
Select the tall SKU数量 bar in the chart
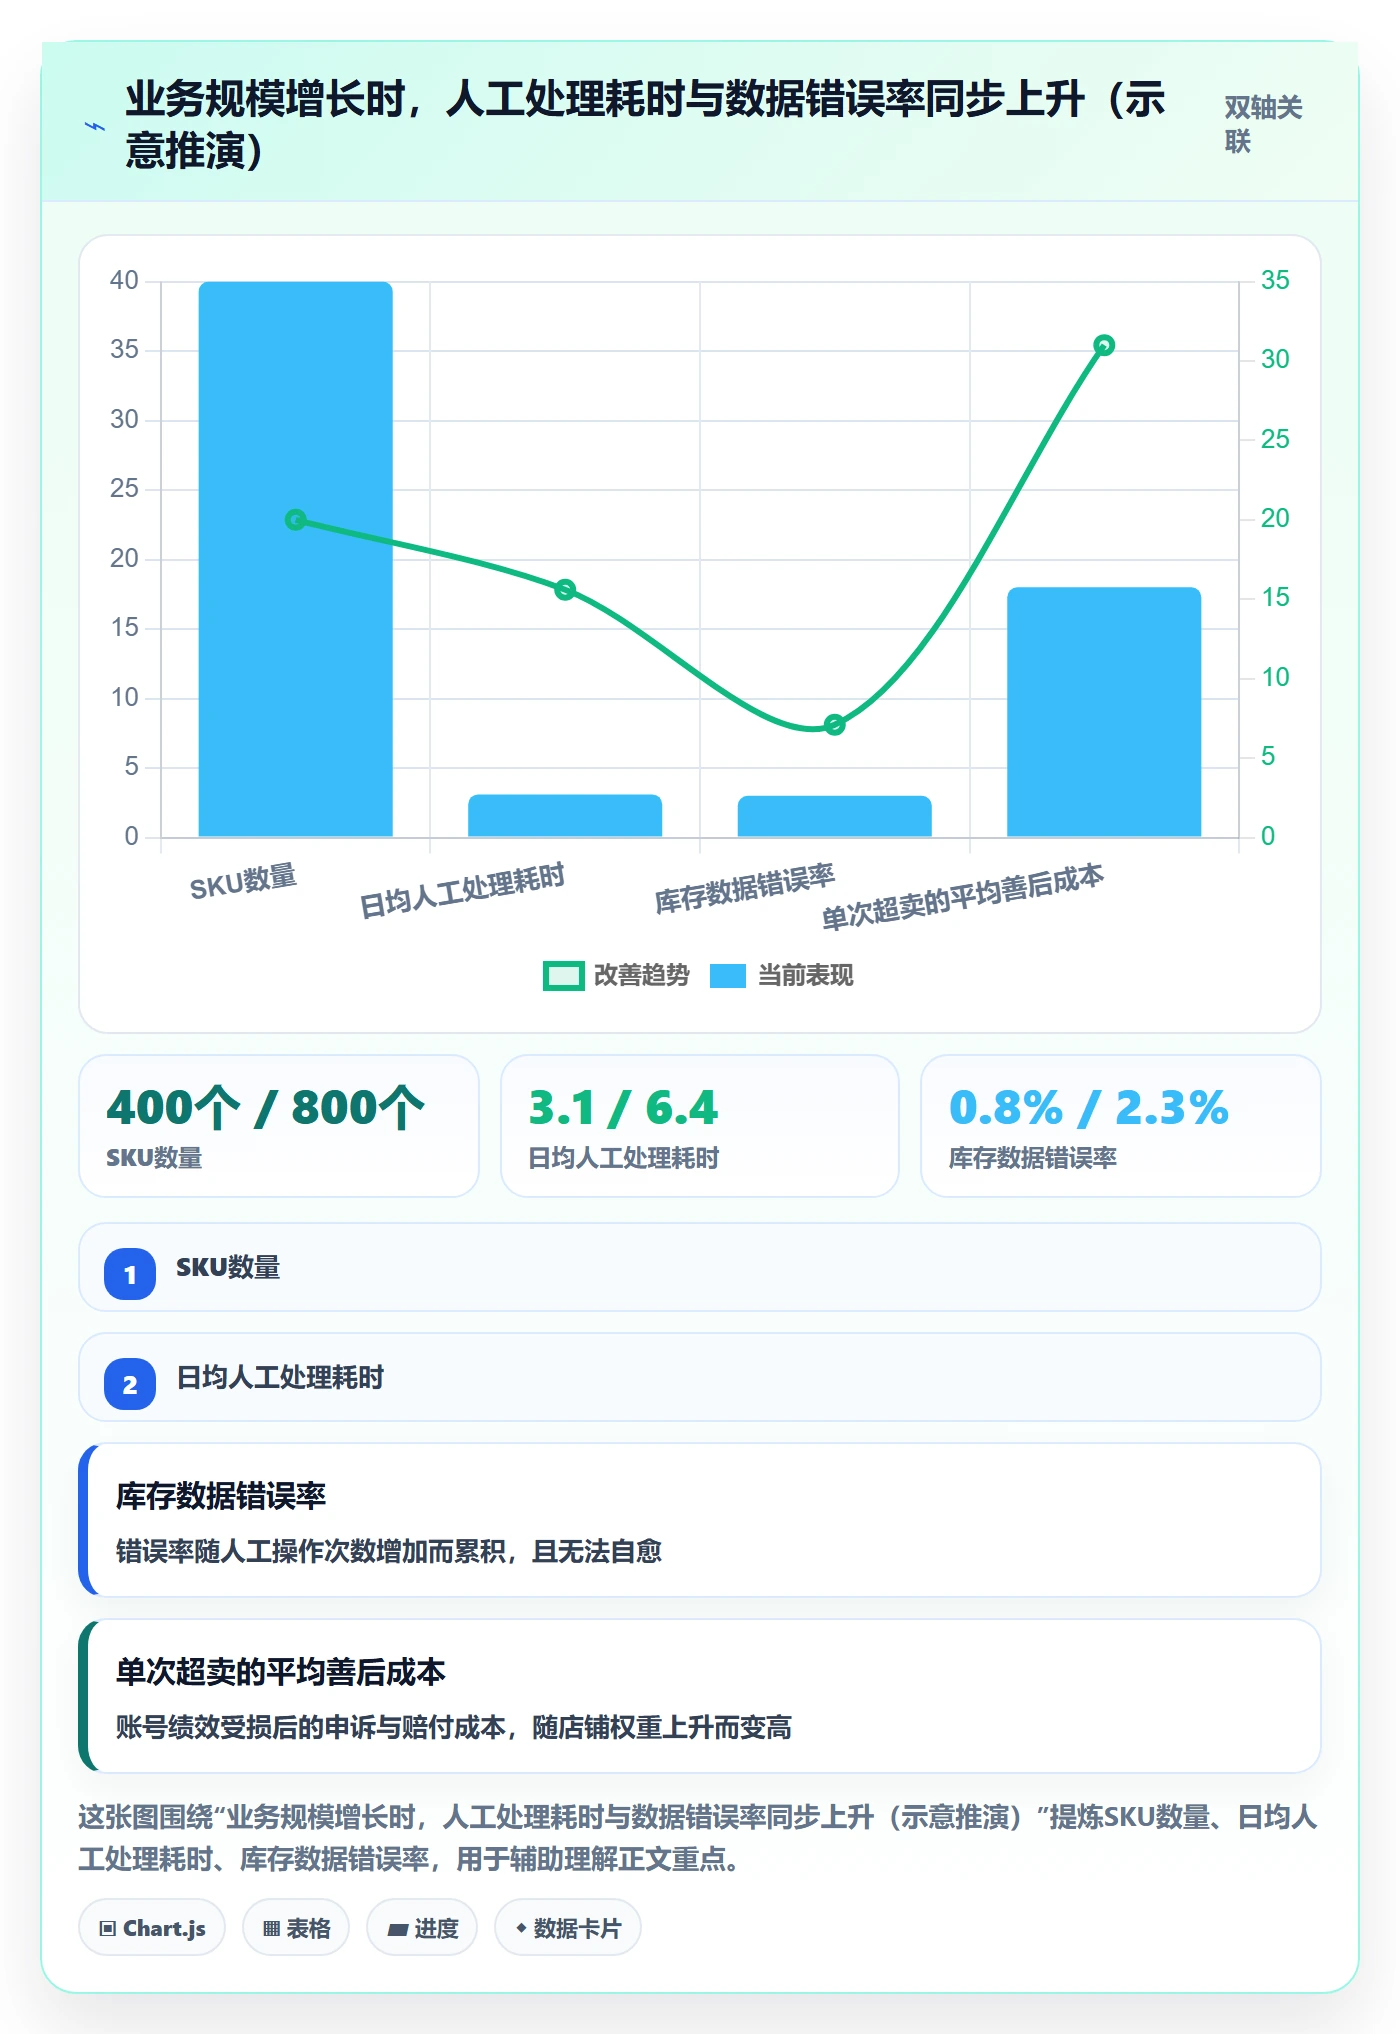(296, 558)
